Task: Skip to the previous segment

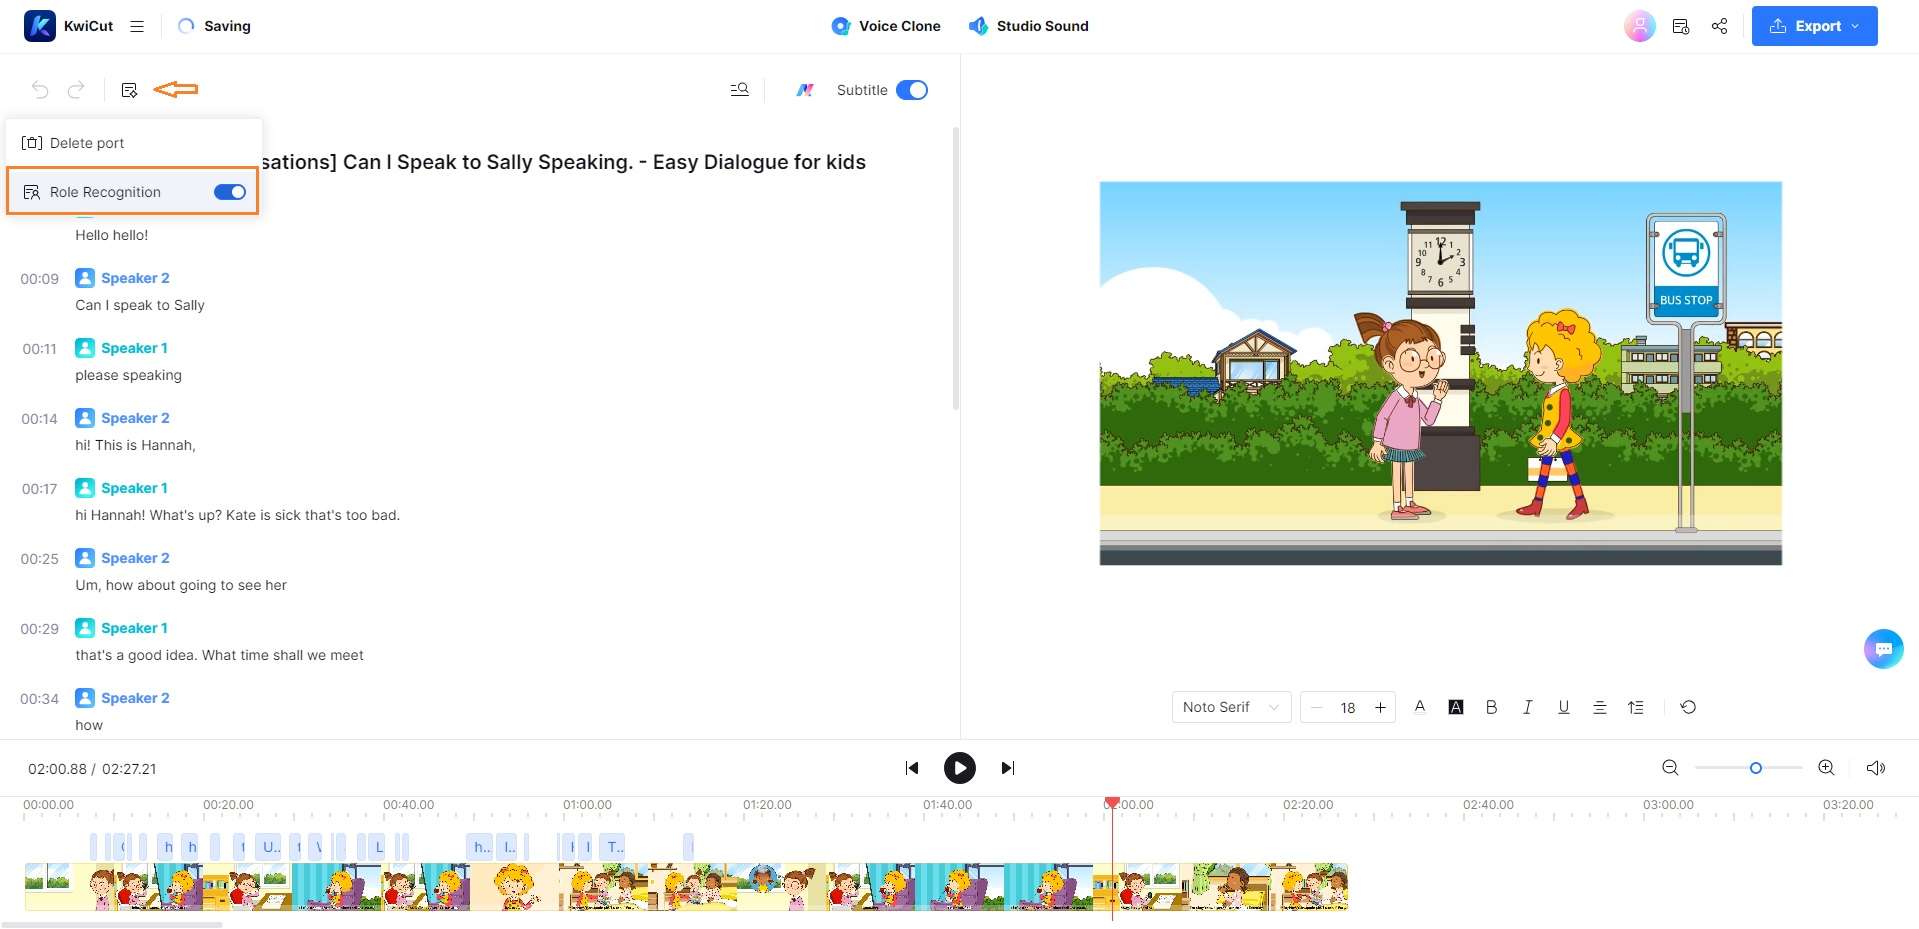Action: coord(912,768)
